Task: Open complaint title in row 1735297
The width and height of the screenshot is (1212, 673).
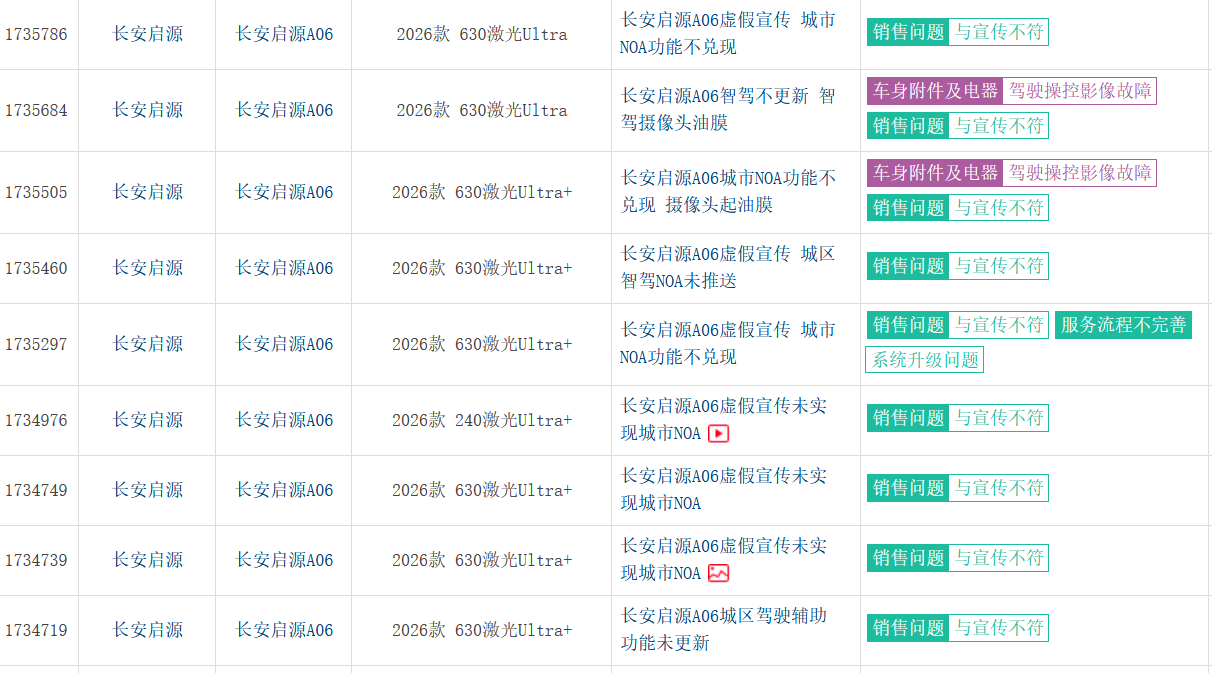Action: (x=728, y=344)
